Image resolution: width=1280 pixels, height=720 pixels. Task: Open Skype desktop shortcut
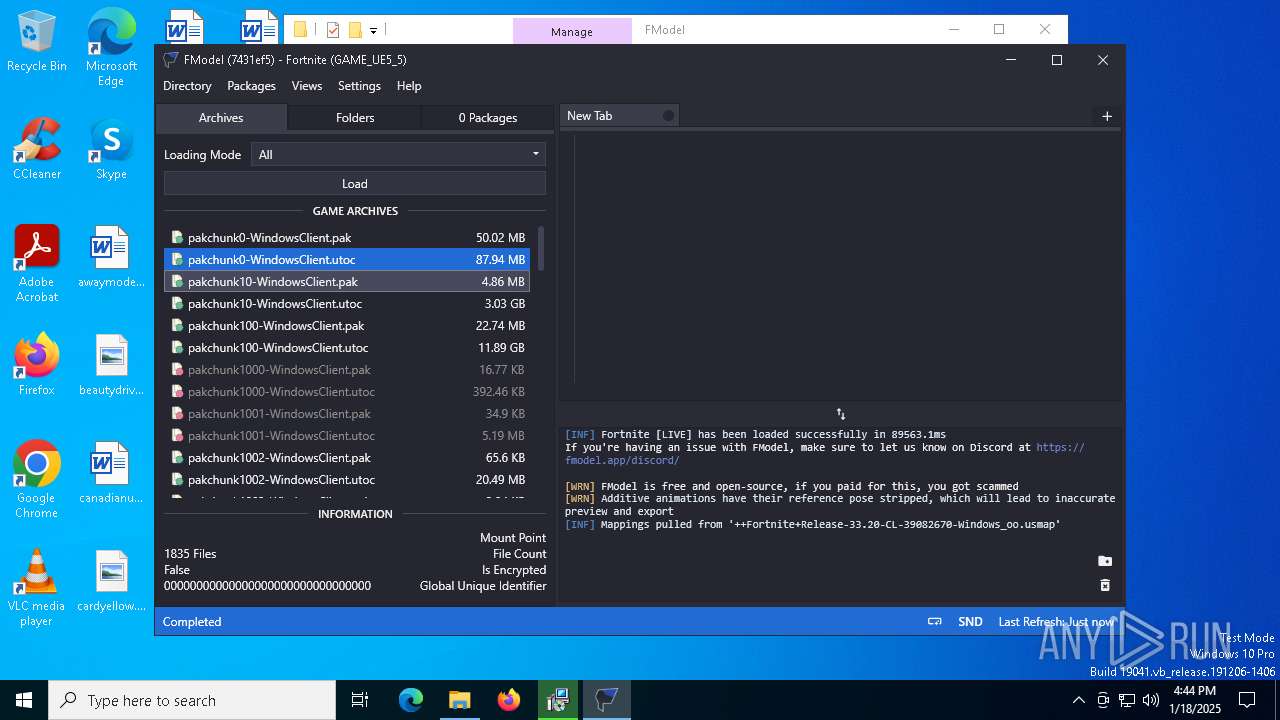pyautogui.click(x=111, y=148)
